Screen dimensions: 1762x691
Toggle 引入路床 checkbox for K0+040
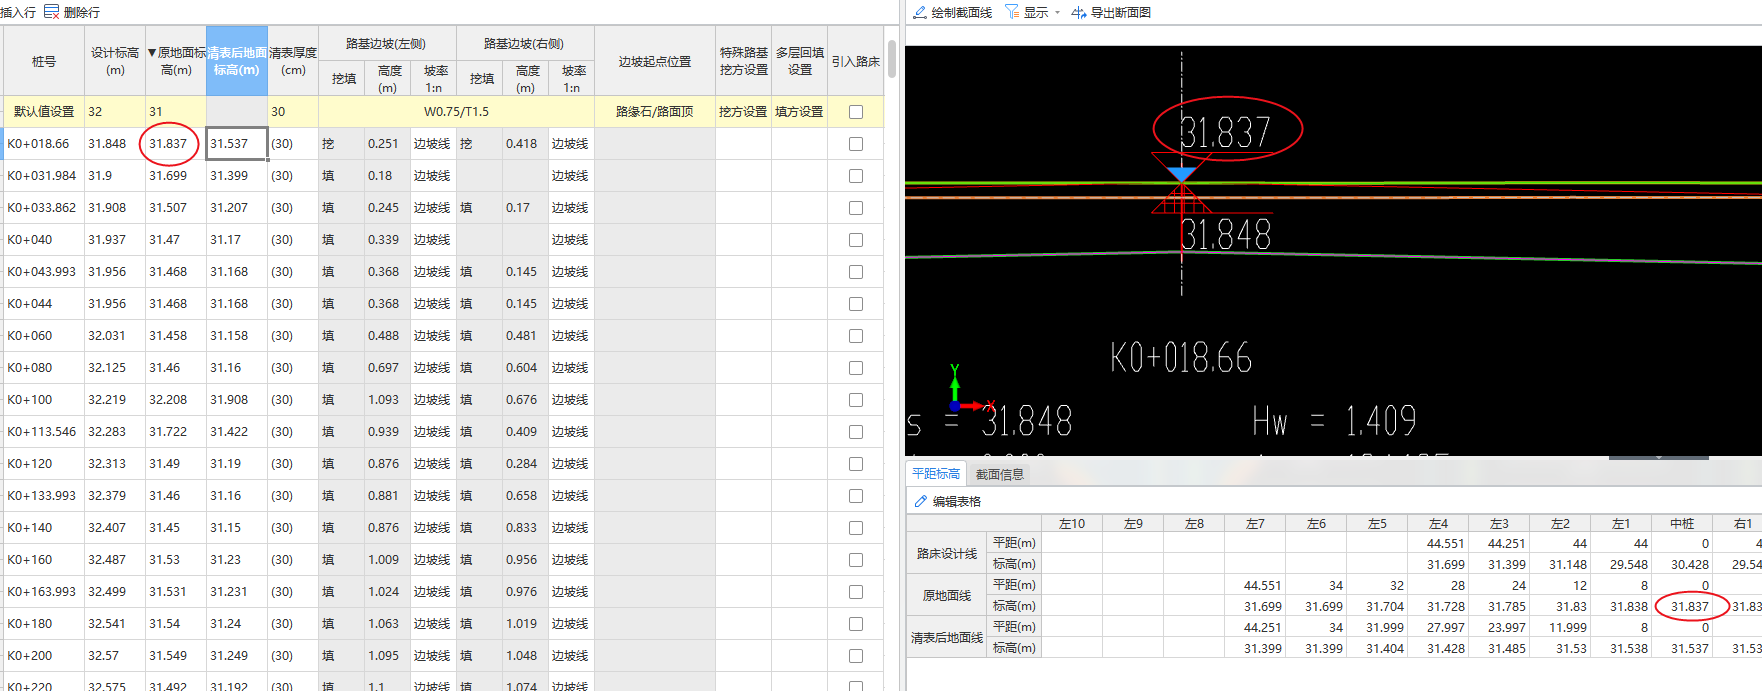pyautogui.click(x=856, y=240)
